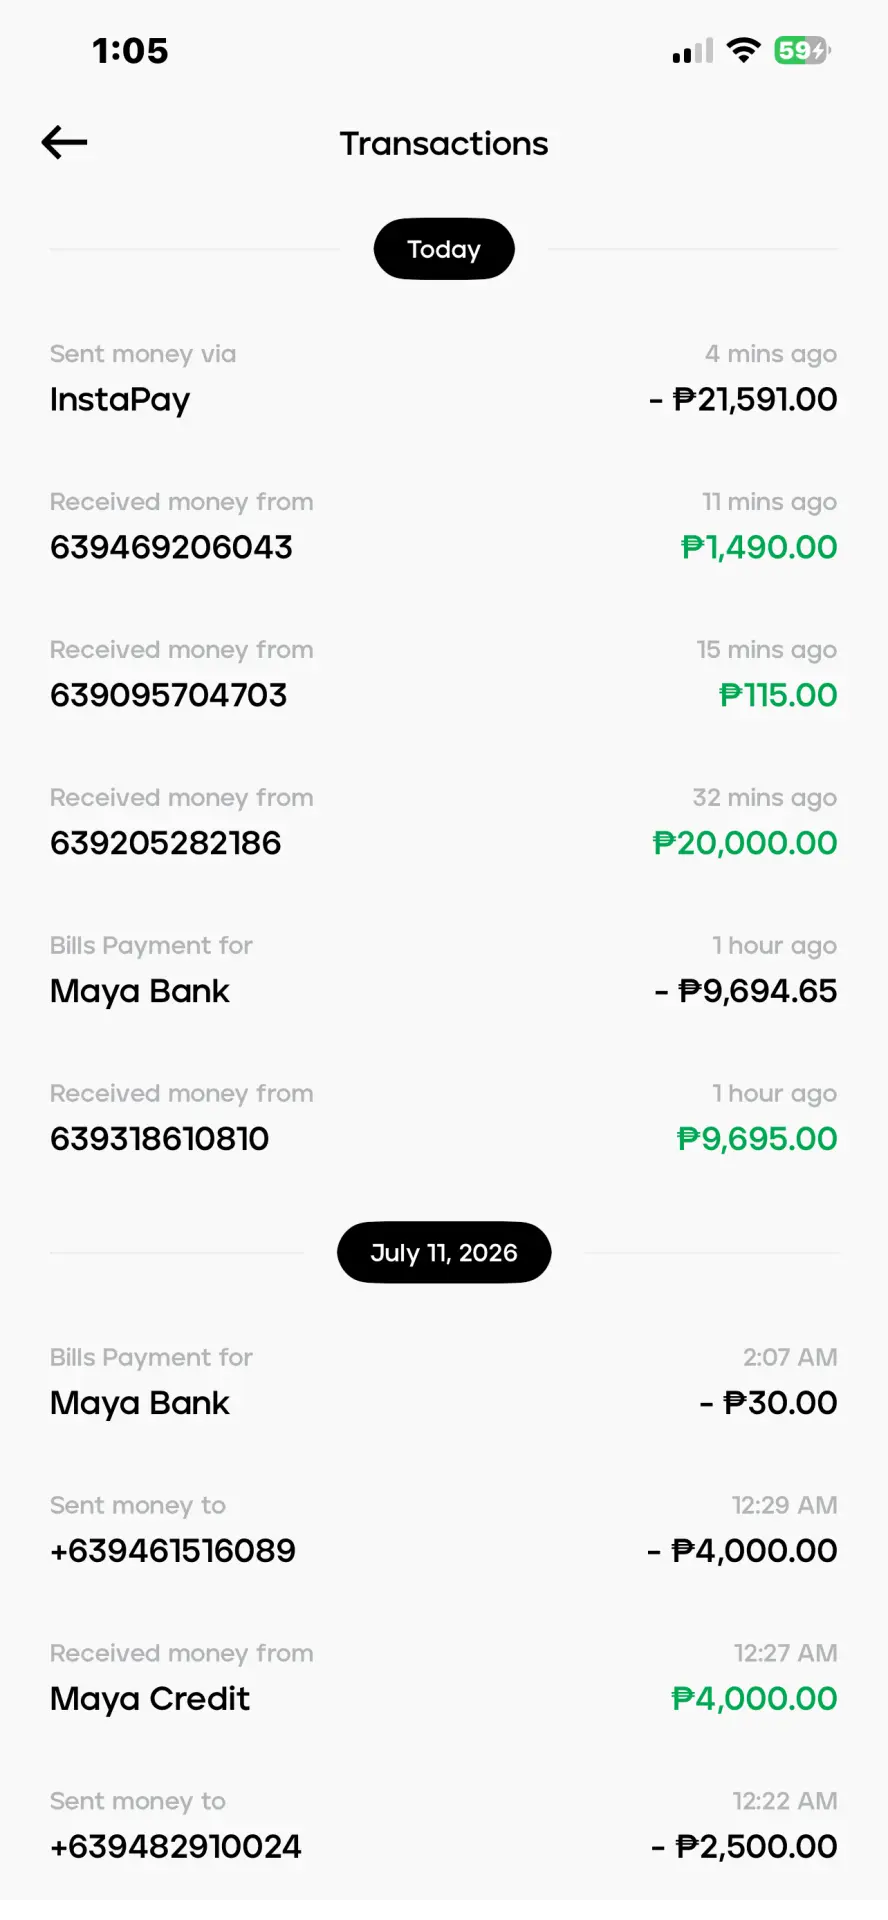Tap the ₱20,000.00 received amount
Screen dimensions: 888x1920
[x=745, y=843]
